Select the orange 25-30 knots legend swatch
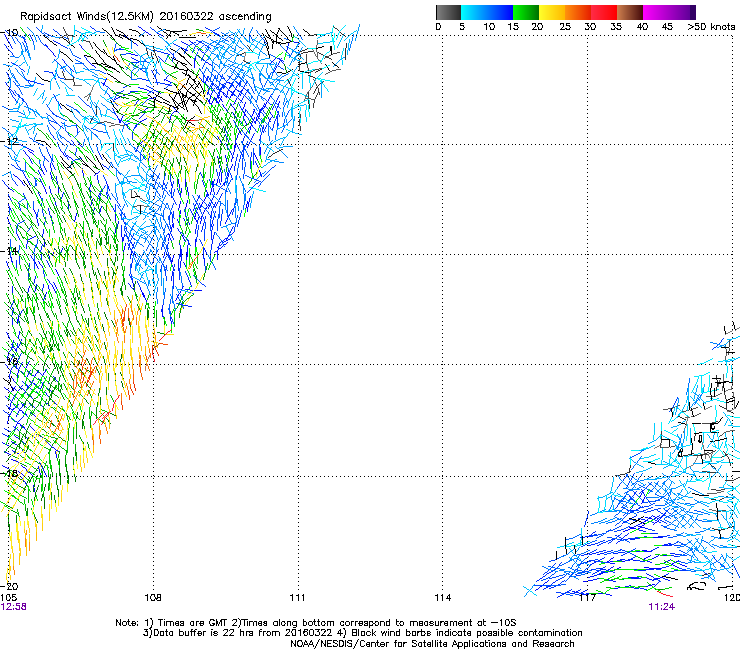Image resolution: width=740 pixels, height=650 pixels. tap(578, 12)
